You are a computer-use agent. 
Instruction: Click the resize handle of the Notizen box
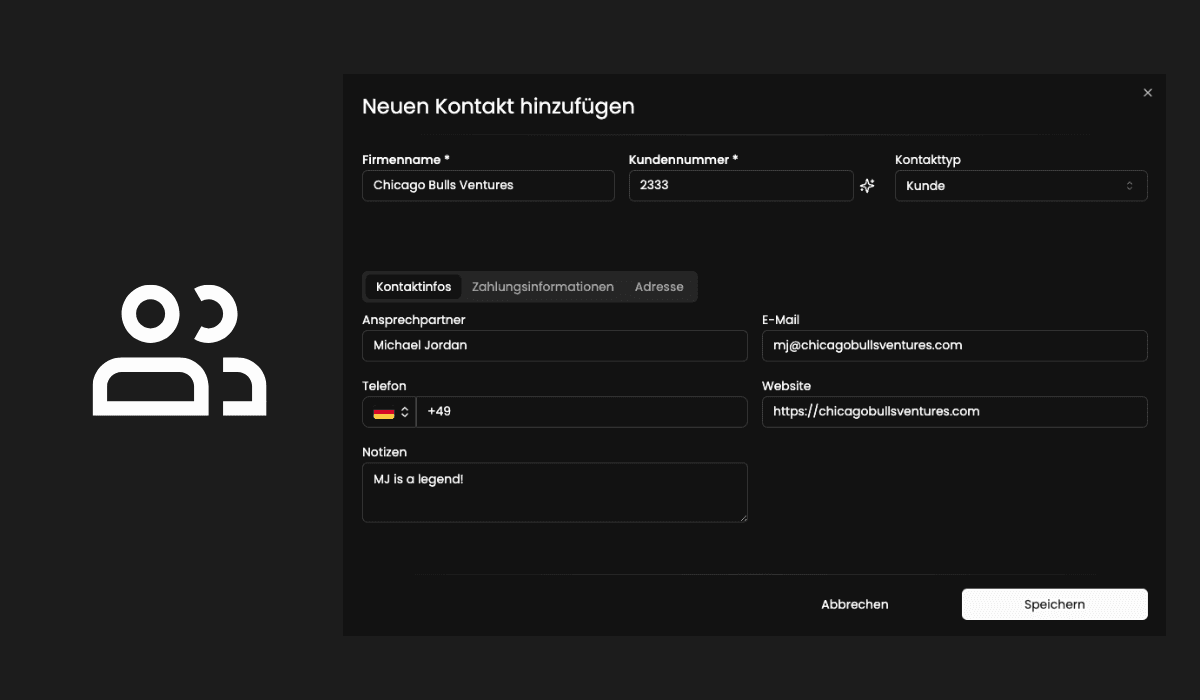pos(744,519)
